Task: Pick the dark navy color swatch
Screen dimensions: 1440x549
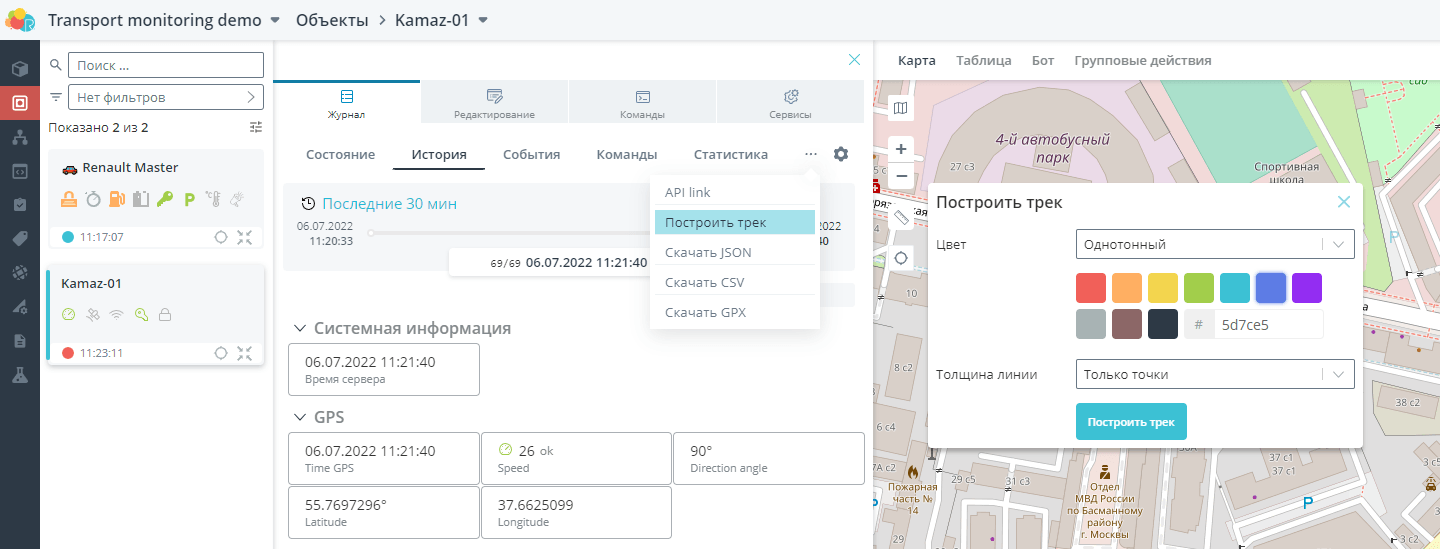Action: click(1163, 324)
